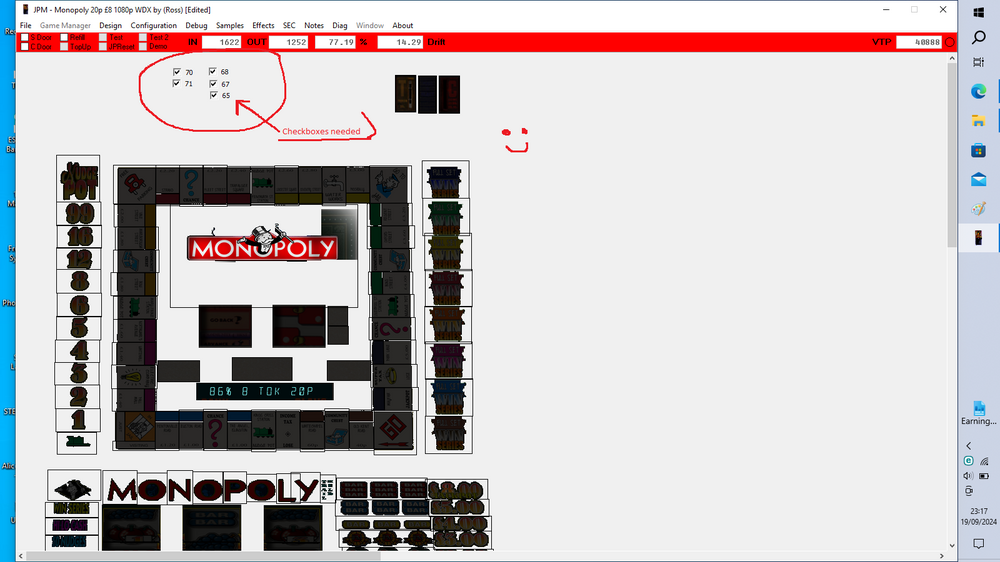Open the Notes menu

click(314, 26)
